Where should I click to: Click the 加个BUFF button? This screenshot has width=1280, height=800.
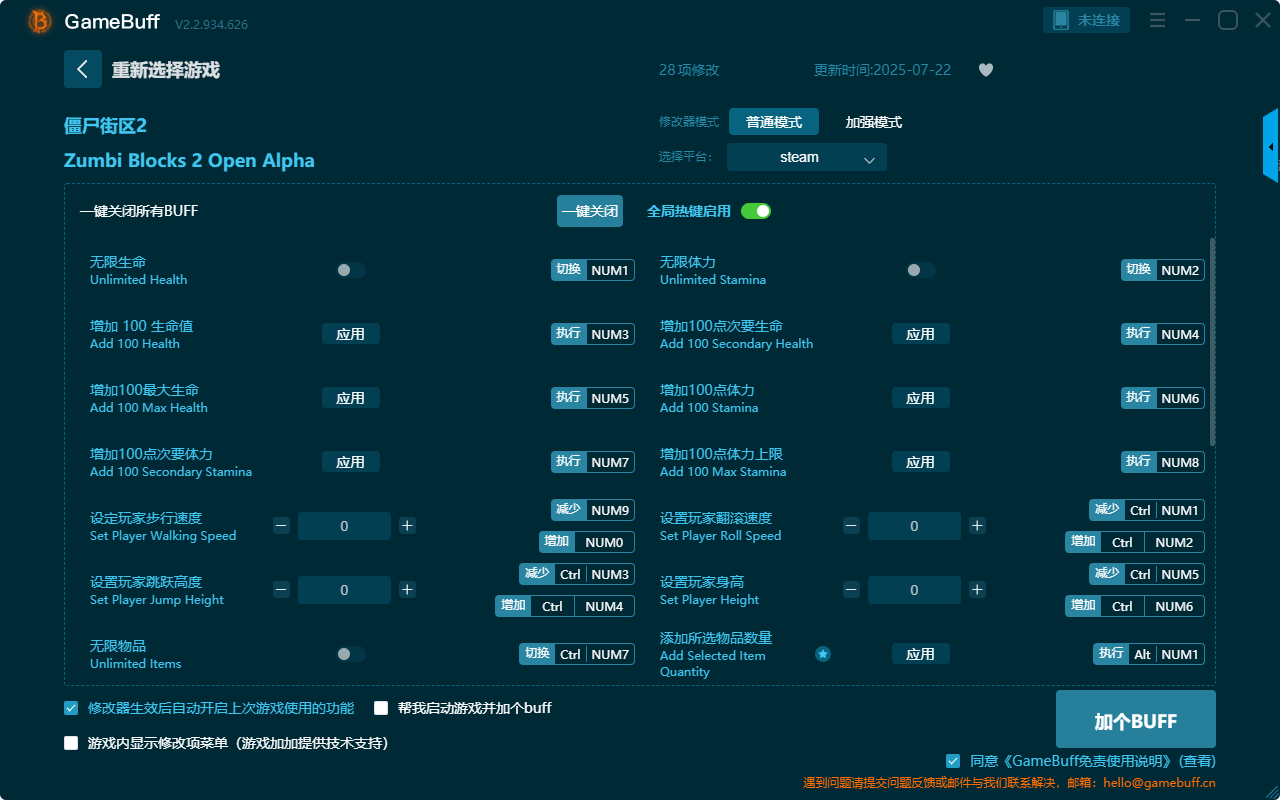(x=1136, y=719)
